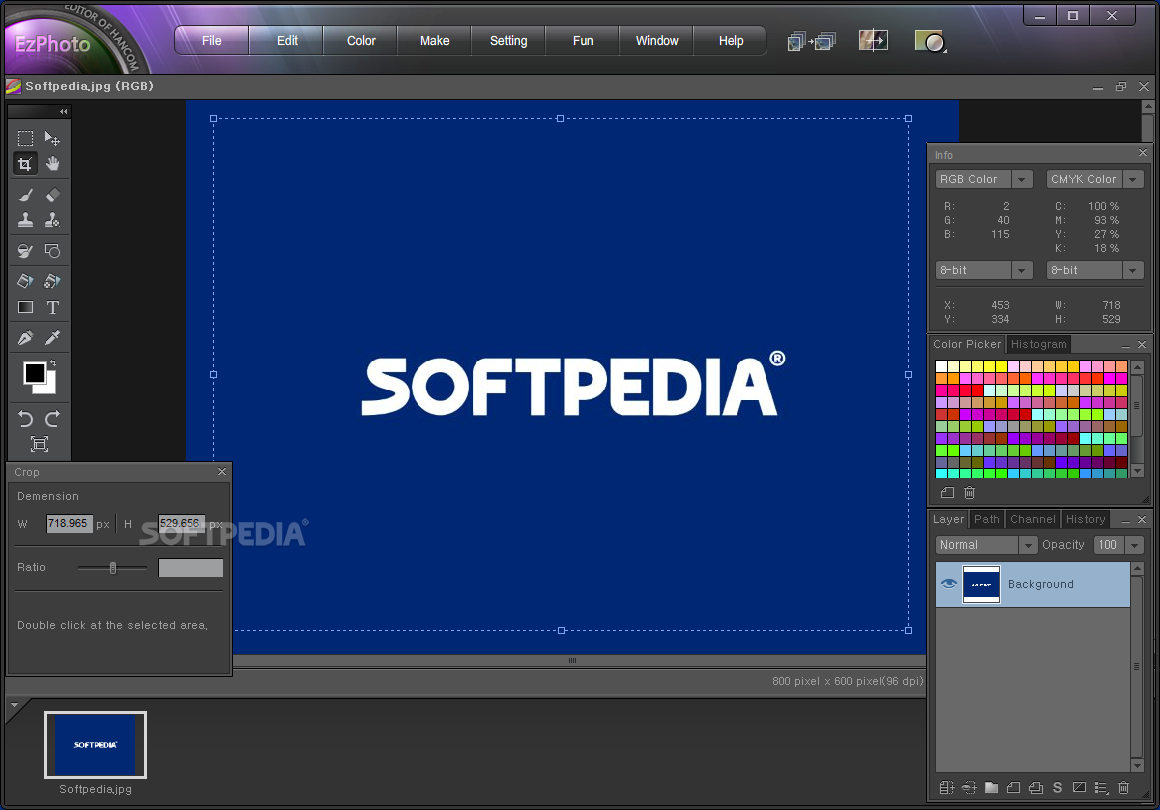Duplicate layer using the stacked pages icon
Viewport: 1160px width, 810px height.
pos(1036,788)
